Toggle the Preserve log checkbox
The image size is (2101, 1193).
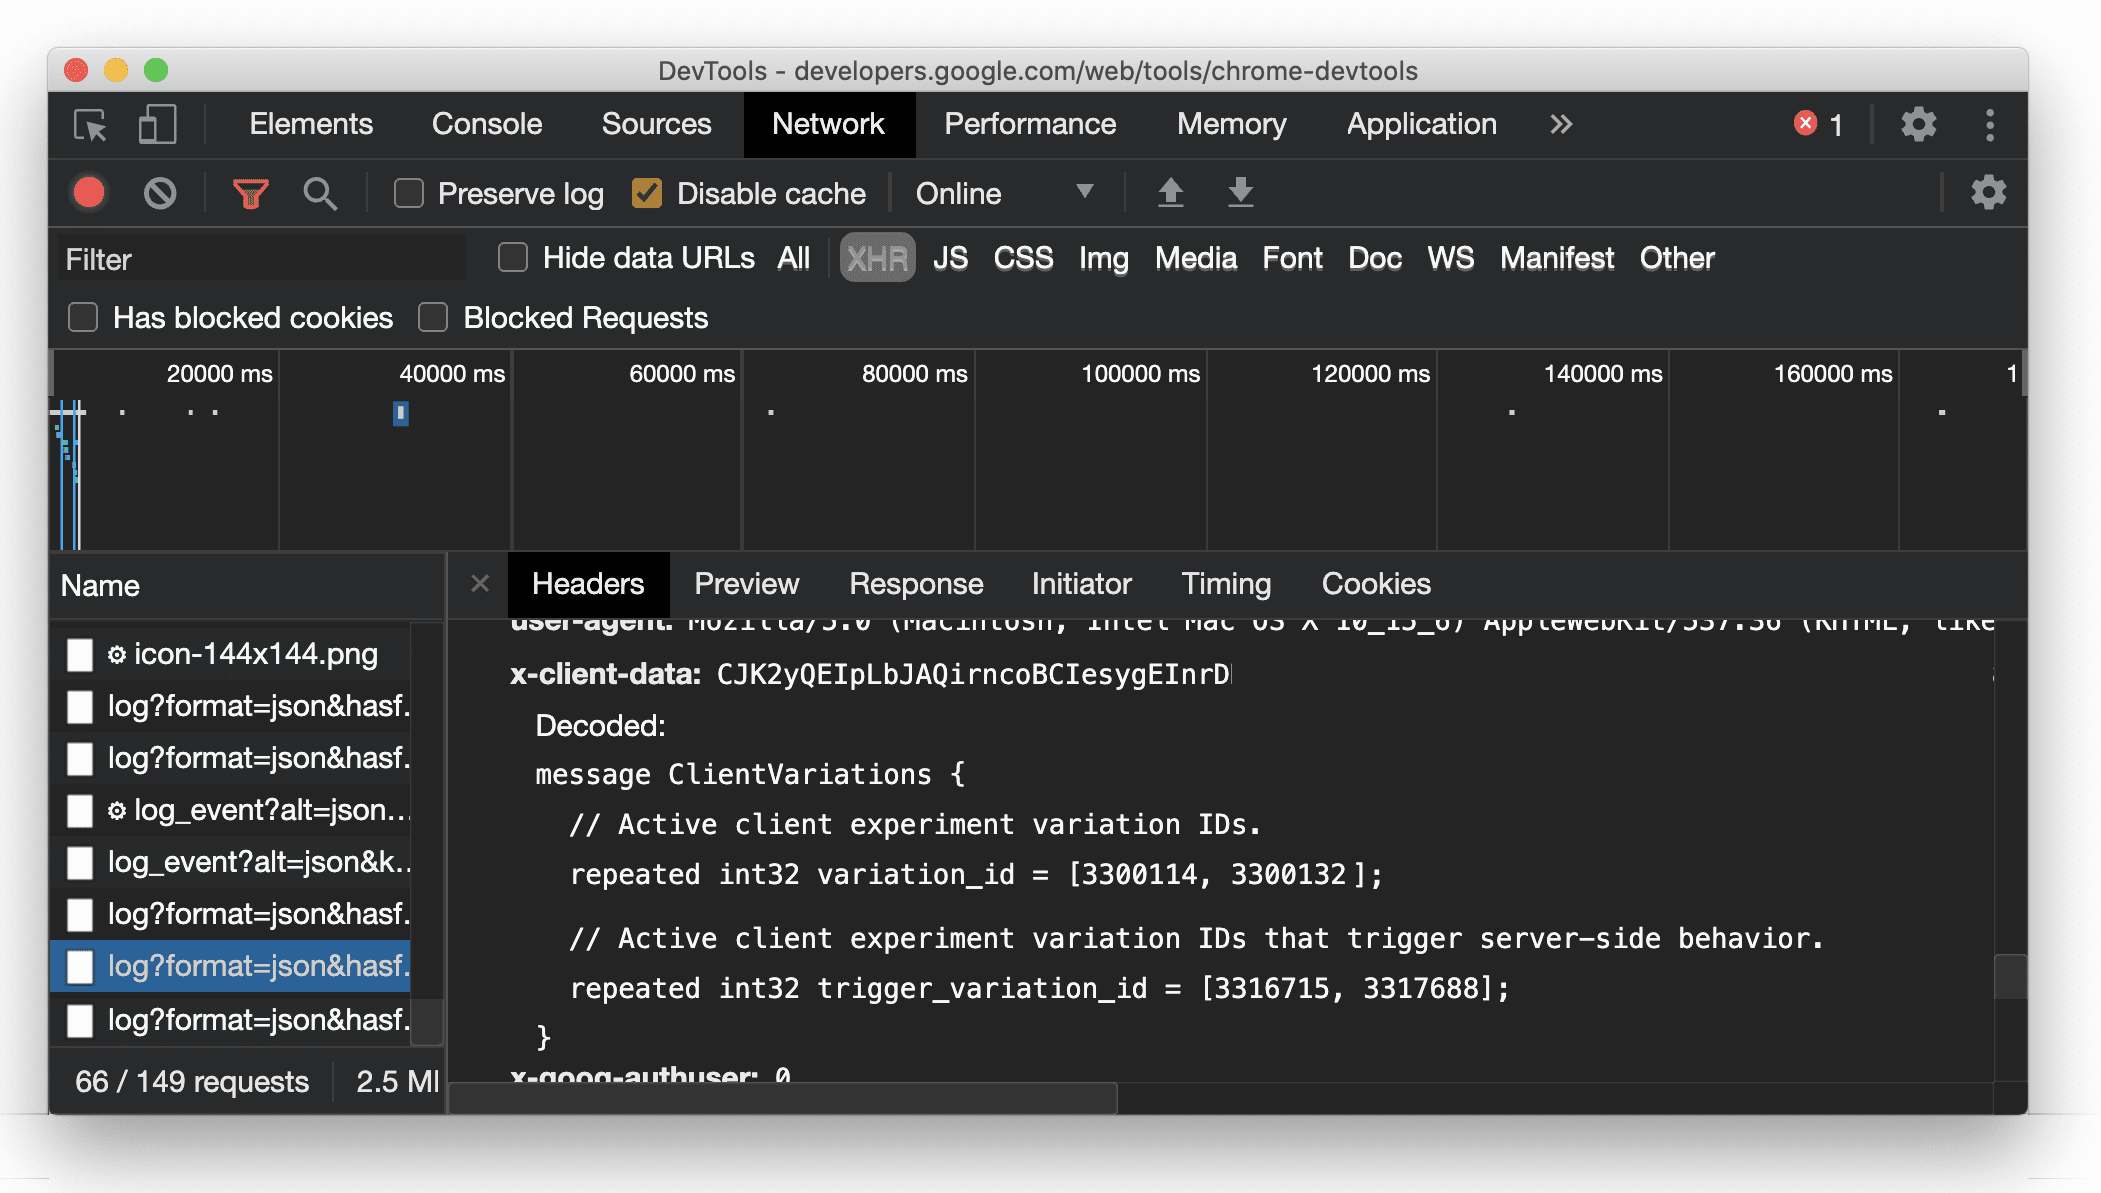click(410, 193)
